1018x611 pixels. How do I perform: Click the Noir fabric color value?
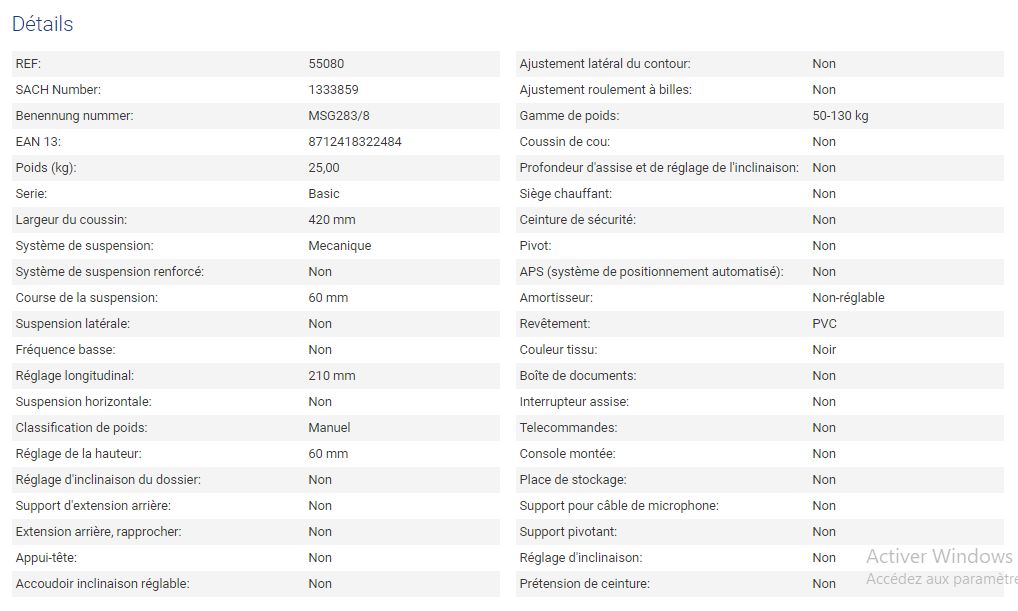[824, 350]
